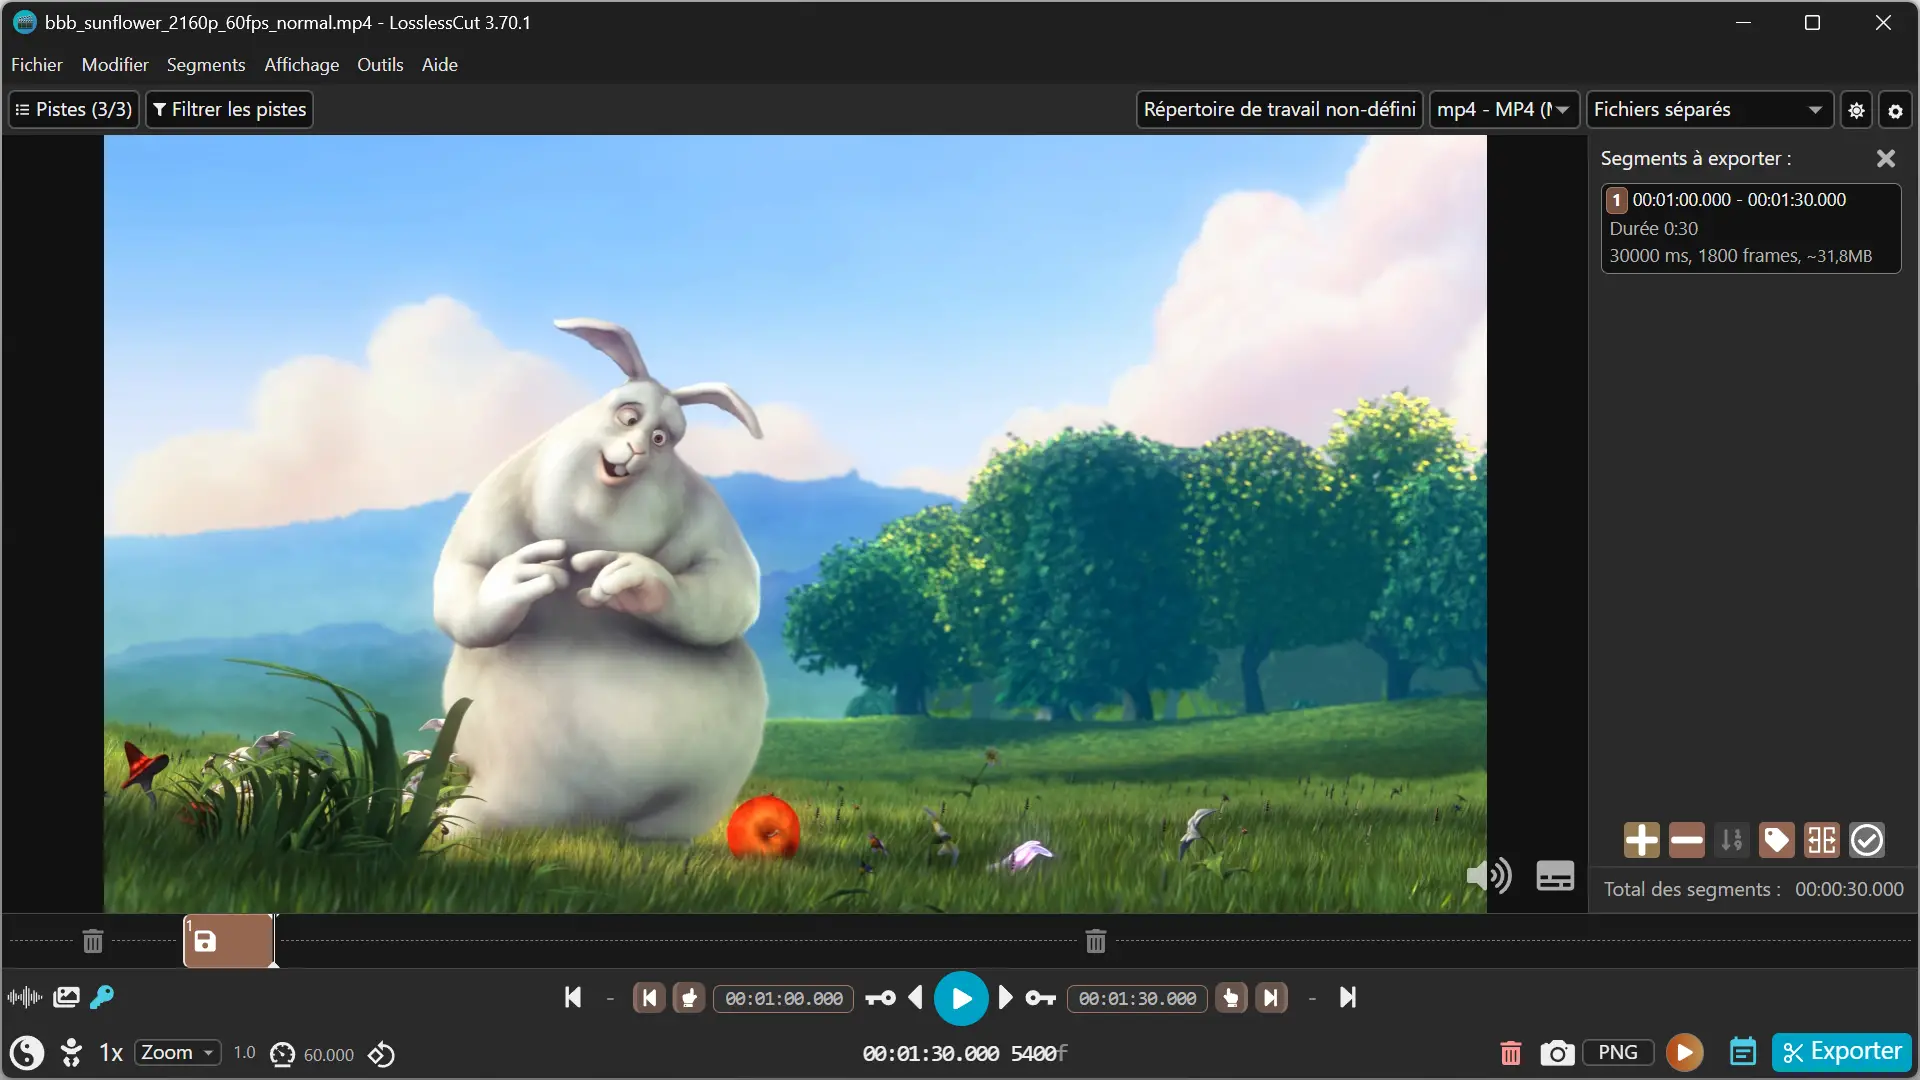Click Répertoire de travail non-défini button
The height and width of the screenshot is (1080, 1920).
[1279, 109]
